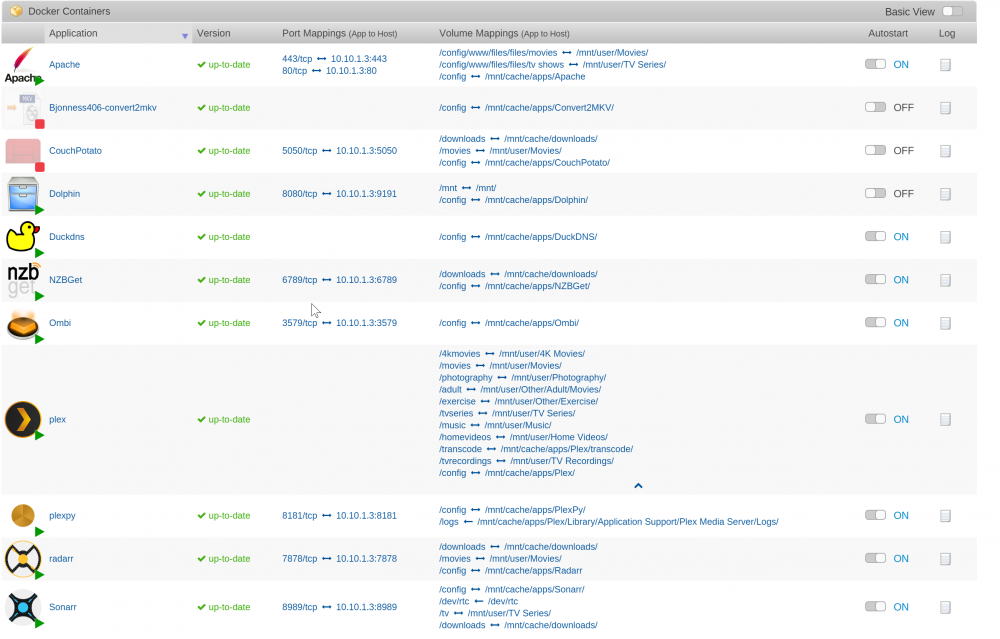Open the Apache container name link
The height and width of the screenshot is (639, 1000).
click(64, 64)
